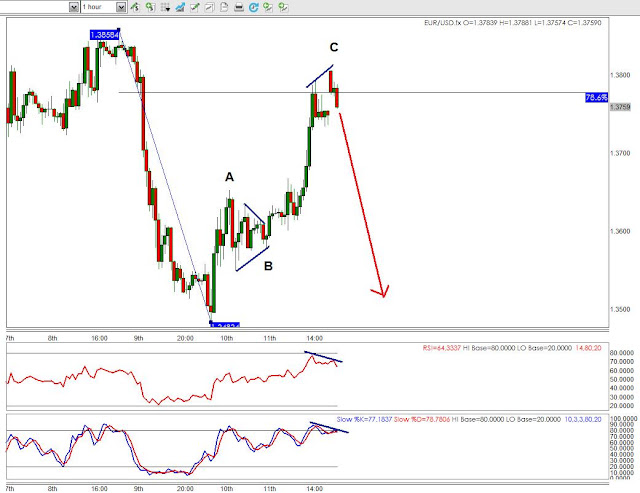Image resolution: width=640 pixels, height=493 pixels.
Task: Open the 1 hour timeframe dropdown
Action: click(x=121, y=7)
